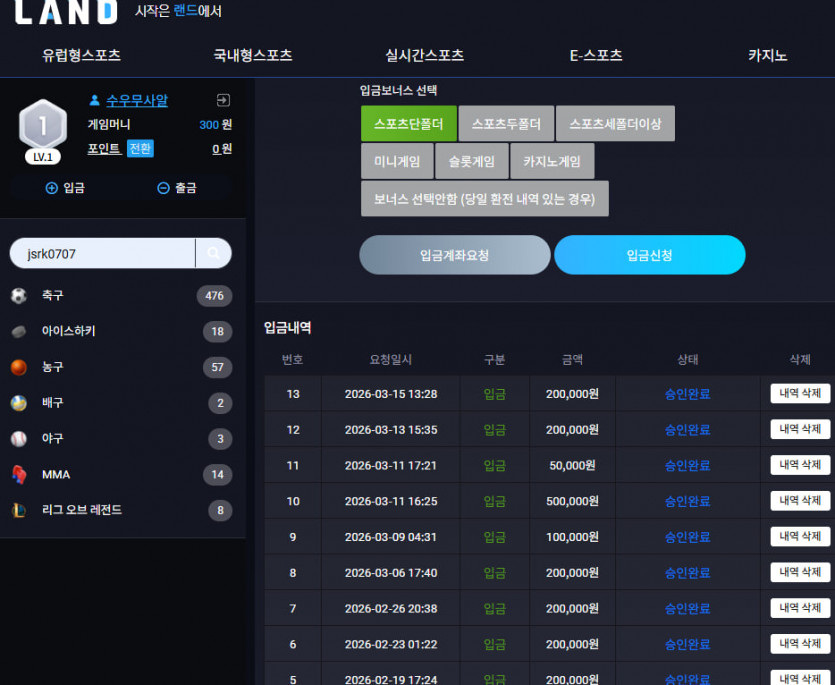Delete deposit record number 13
The width and height of the screenshot is (835, 685).
800,394
